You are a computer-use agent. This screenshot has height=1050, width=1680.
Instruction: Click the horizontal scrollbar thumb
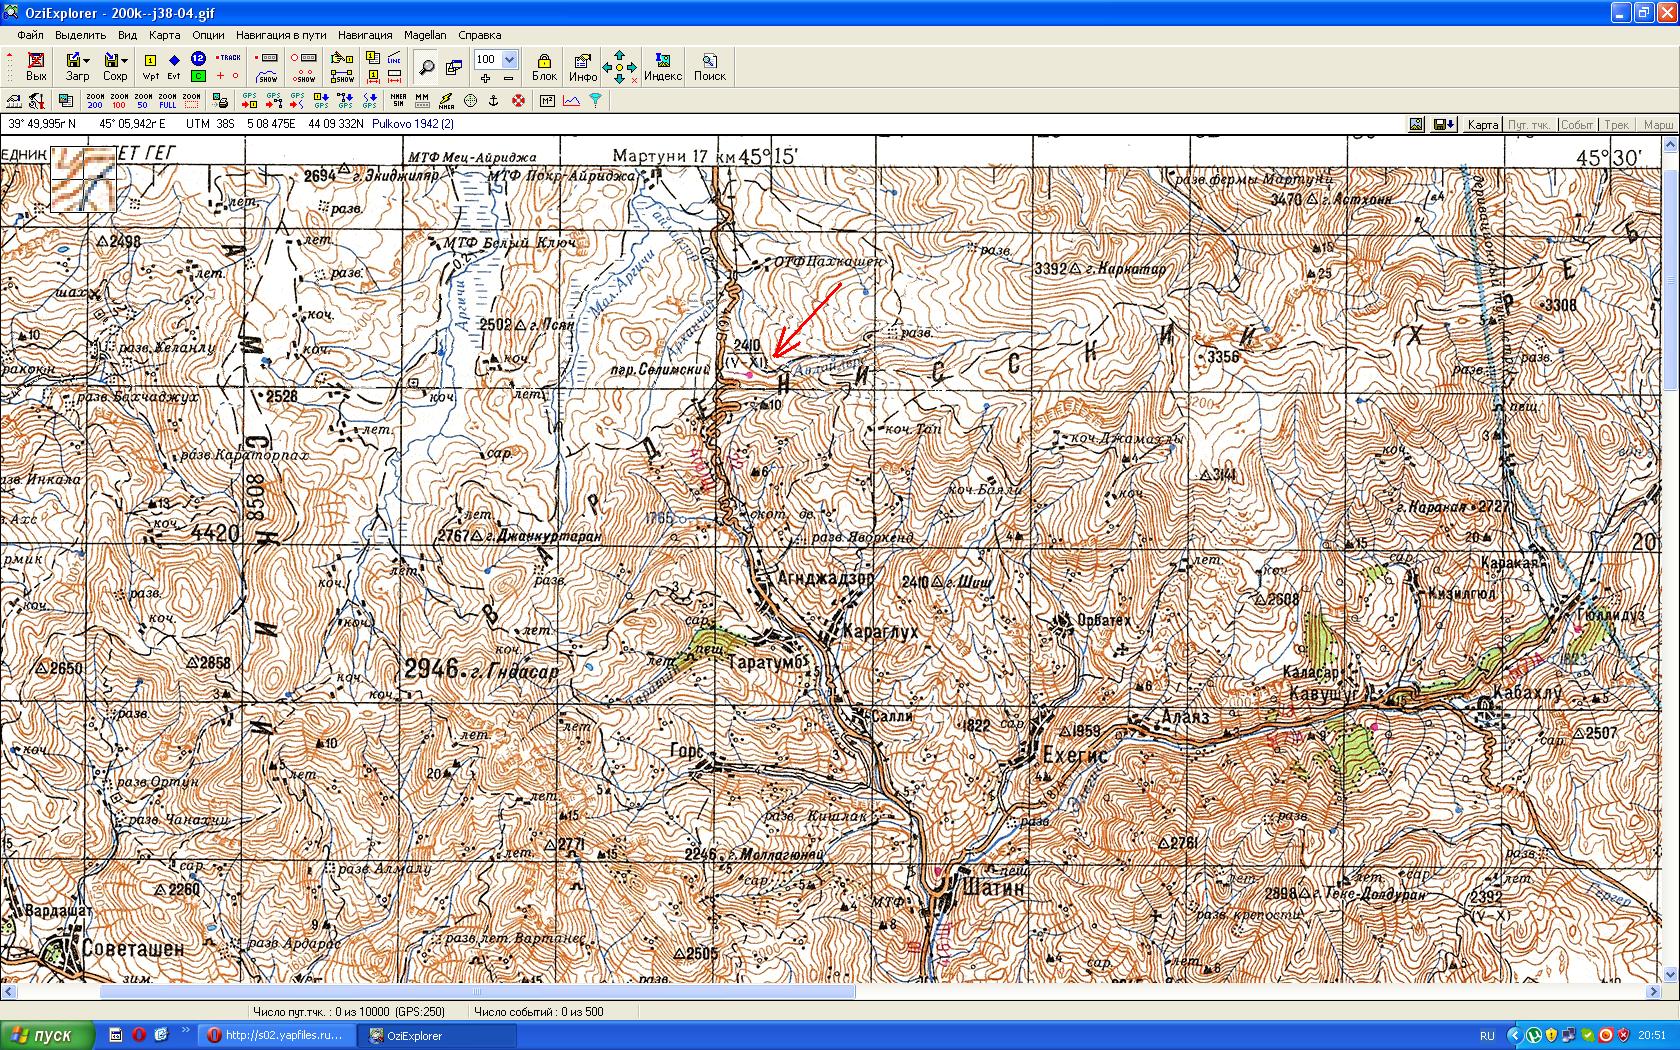click(x=477, y=992)
